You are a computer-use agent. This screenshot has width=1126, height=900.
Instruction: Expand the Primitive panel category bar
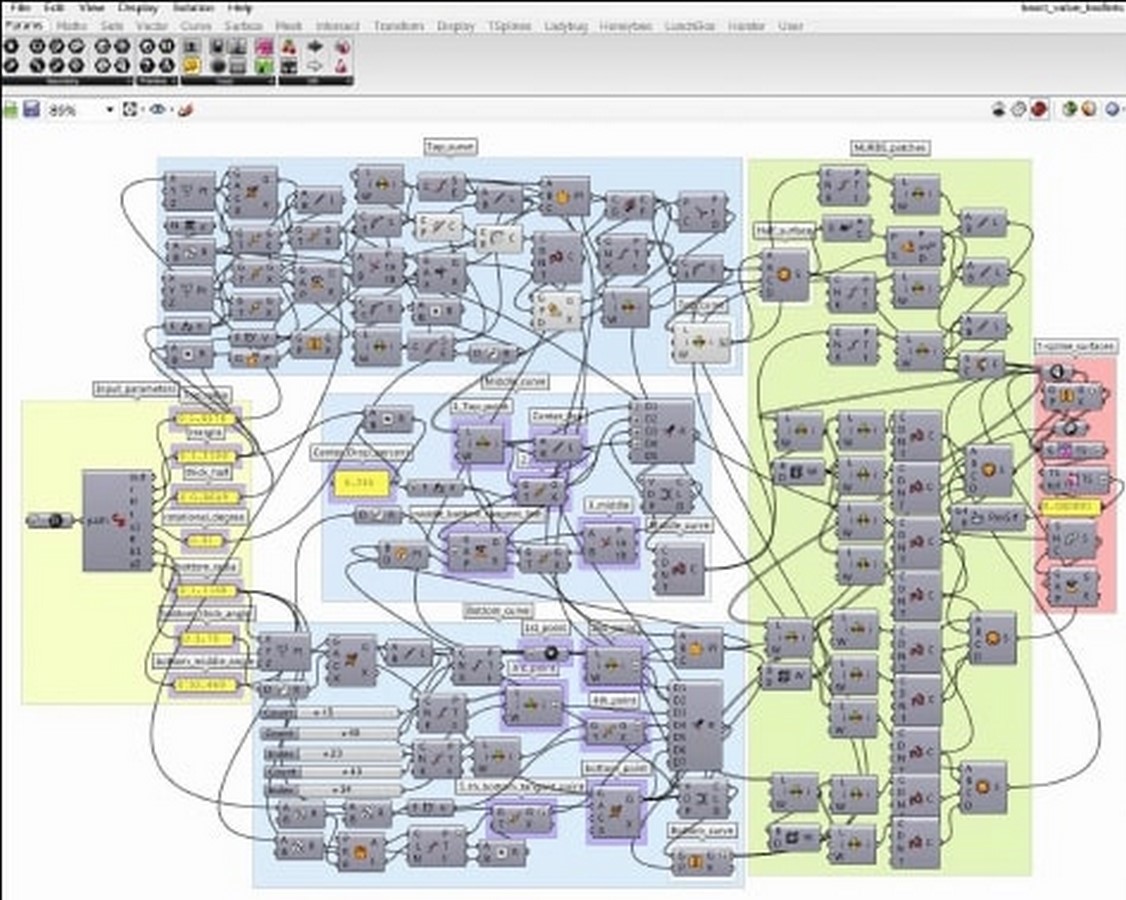(x=156, y=82)
